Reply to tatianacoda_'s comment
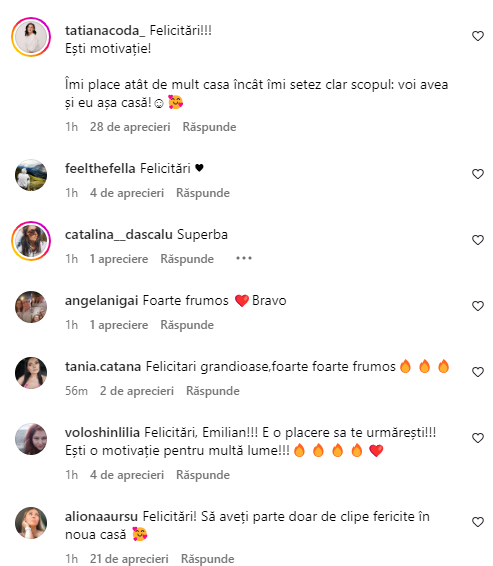 tap(209, 127)
